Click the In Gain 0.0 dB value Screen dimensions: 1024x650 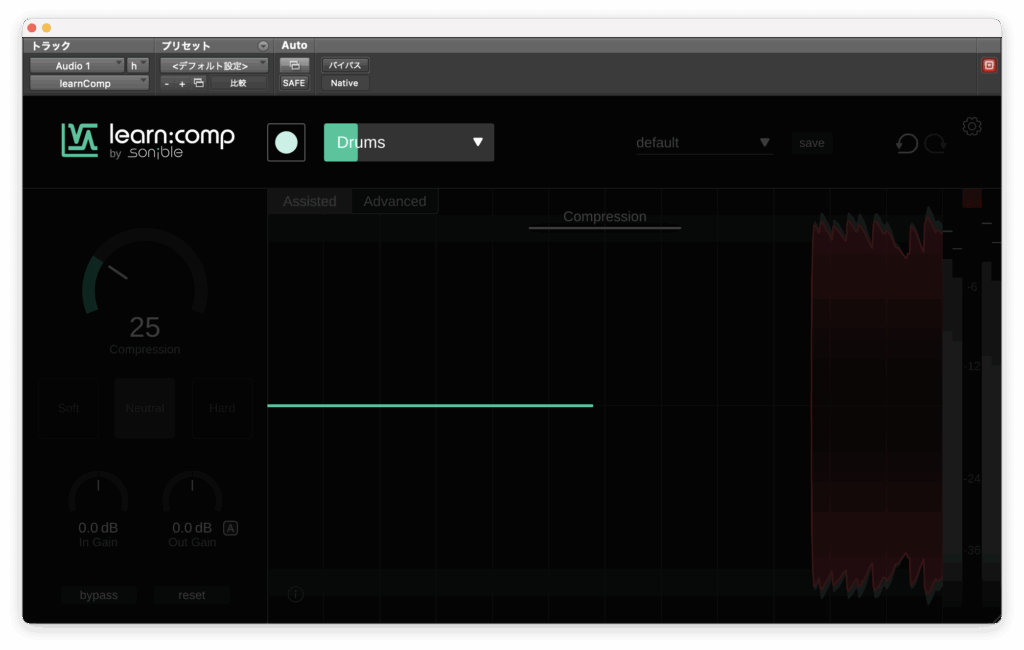[x=98, y=528]
